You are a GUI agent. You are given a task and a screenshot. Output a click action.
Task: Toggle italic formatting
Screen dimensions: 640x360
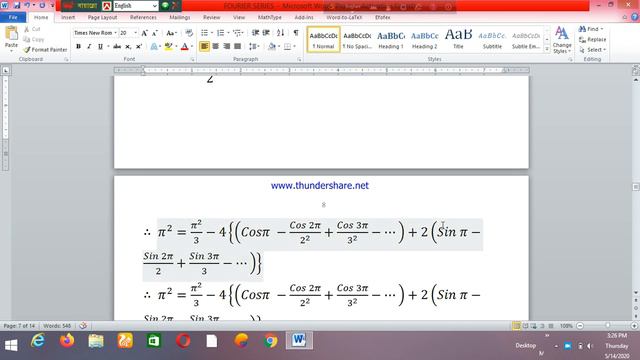[x=89, y=47]
